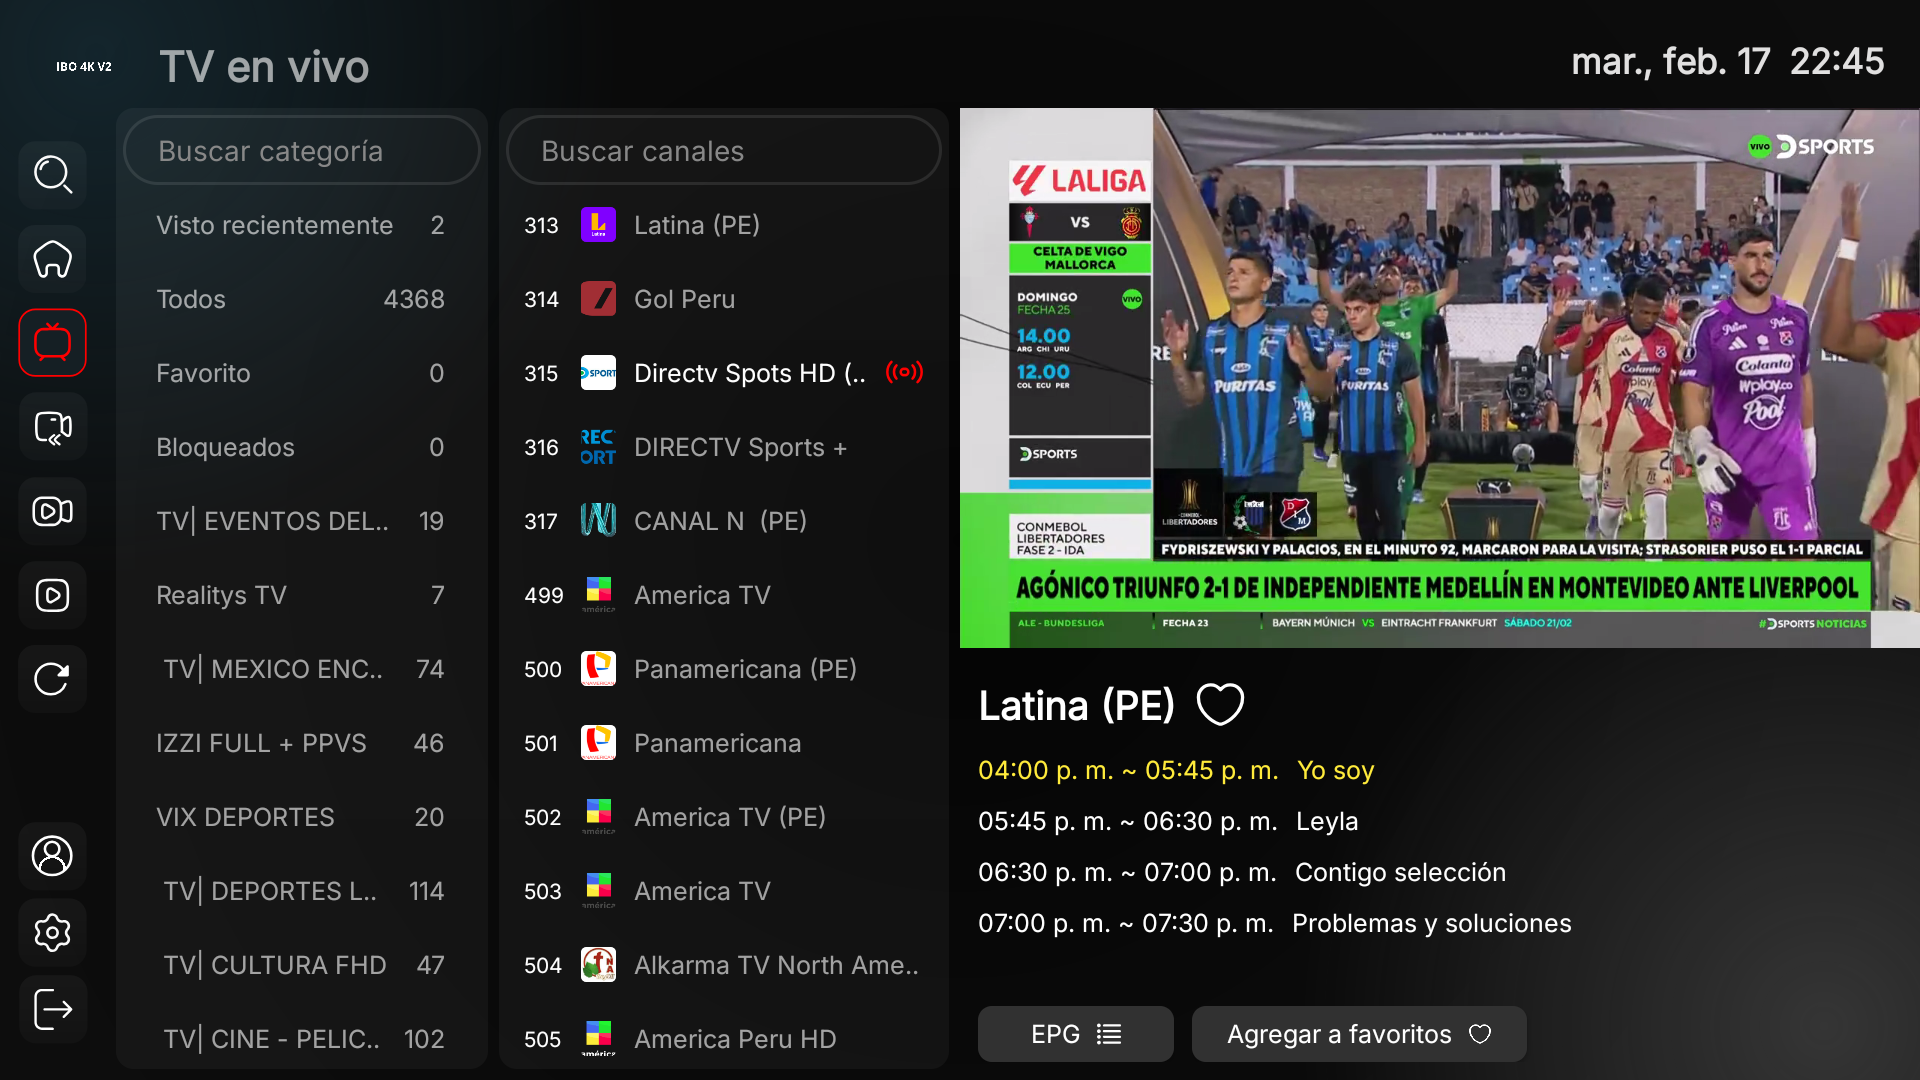Click the Buscar canales search field

(724, 151)
